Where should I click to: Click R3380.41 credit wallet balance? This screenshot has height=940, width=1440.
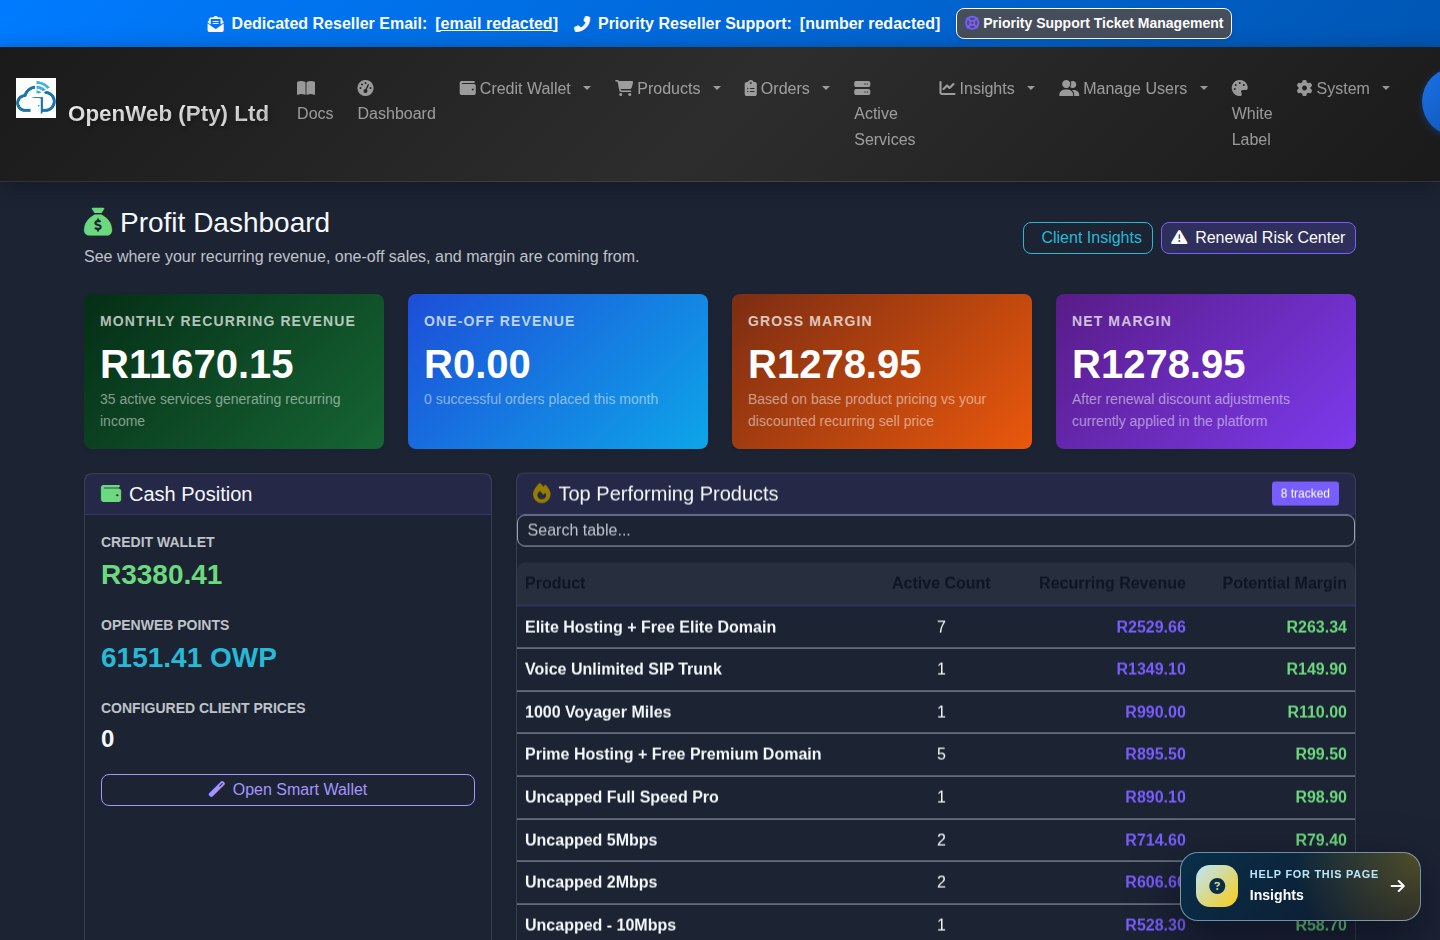tap(162, 575)
